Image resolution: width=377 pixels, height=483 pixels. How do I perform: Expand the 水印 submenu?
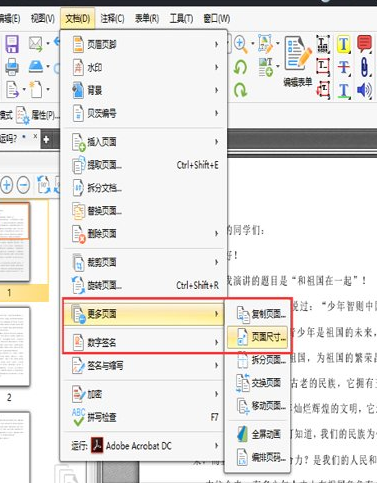click(x=145, y=68)
